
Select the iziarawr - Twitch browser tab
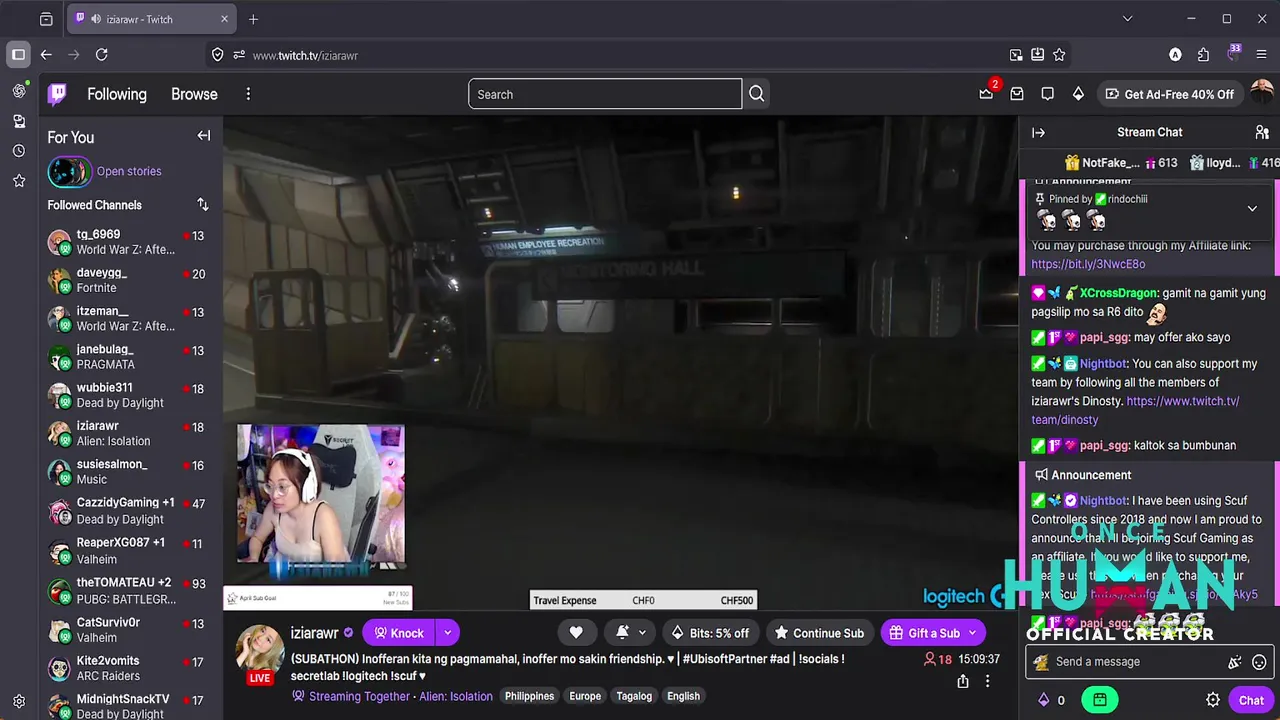coord(152,19)
